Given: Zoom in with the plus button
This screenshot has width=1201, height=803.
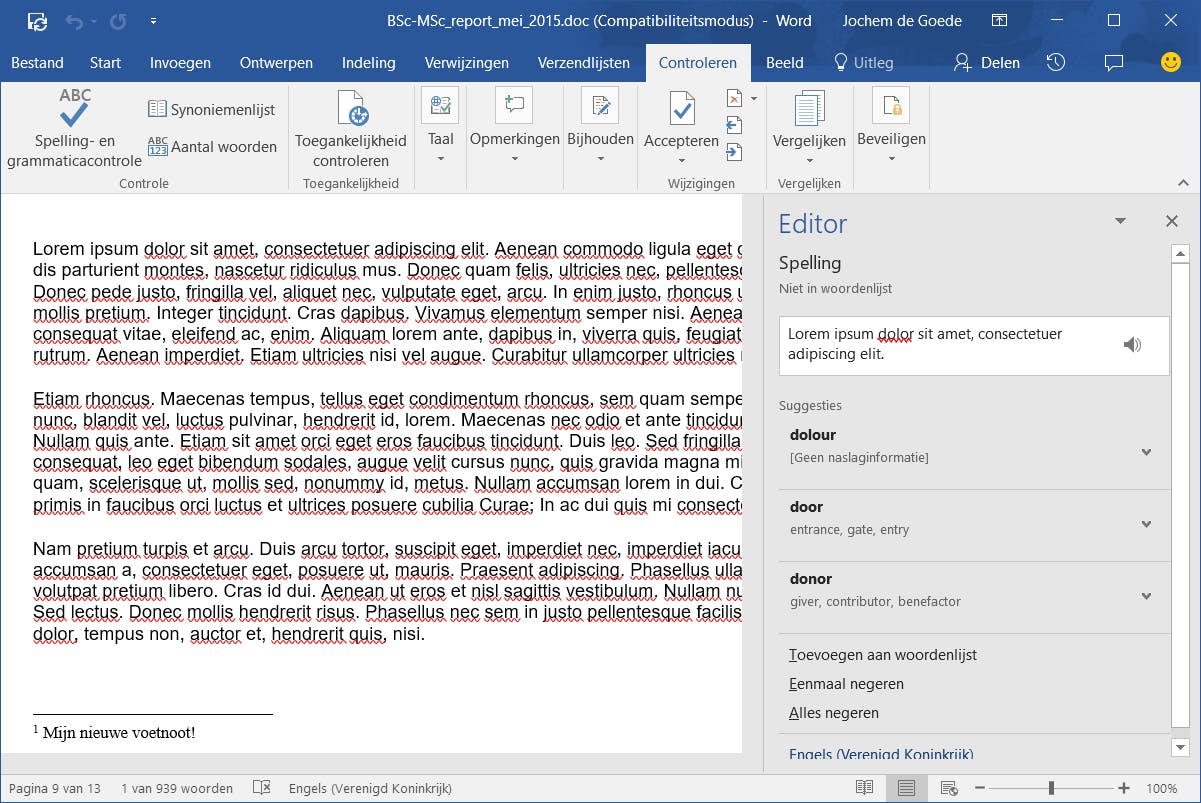Looking at the screenshot, I should (1124, 788).
